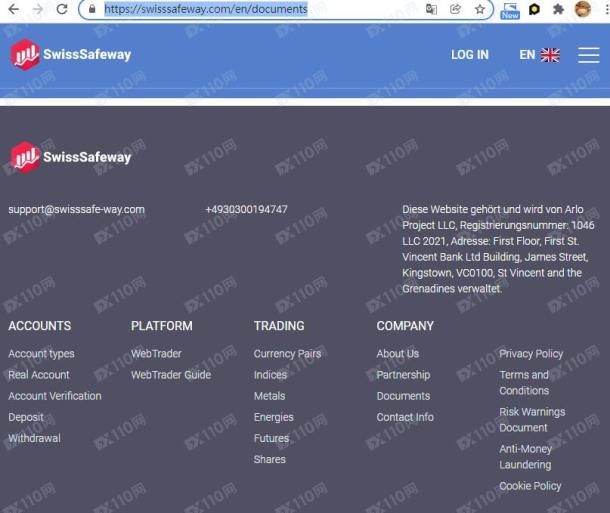The height and width of the screenshot is (513, 610).
Task: Open the Real Account link
Action: (39, 375)
